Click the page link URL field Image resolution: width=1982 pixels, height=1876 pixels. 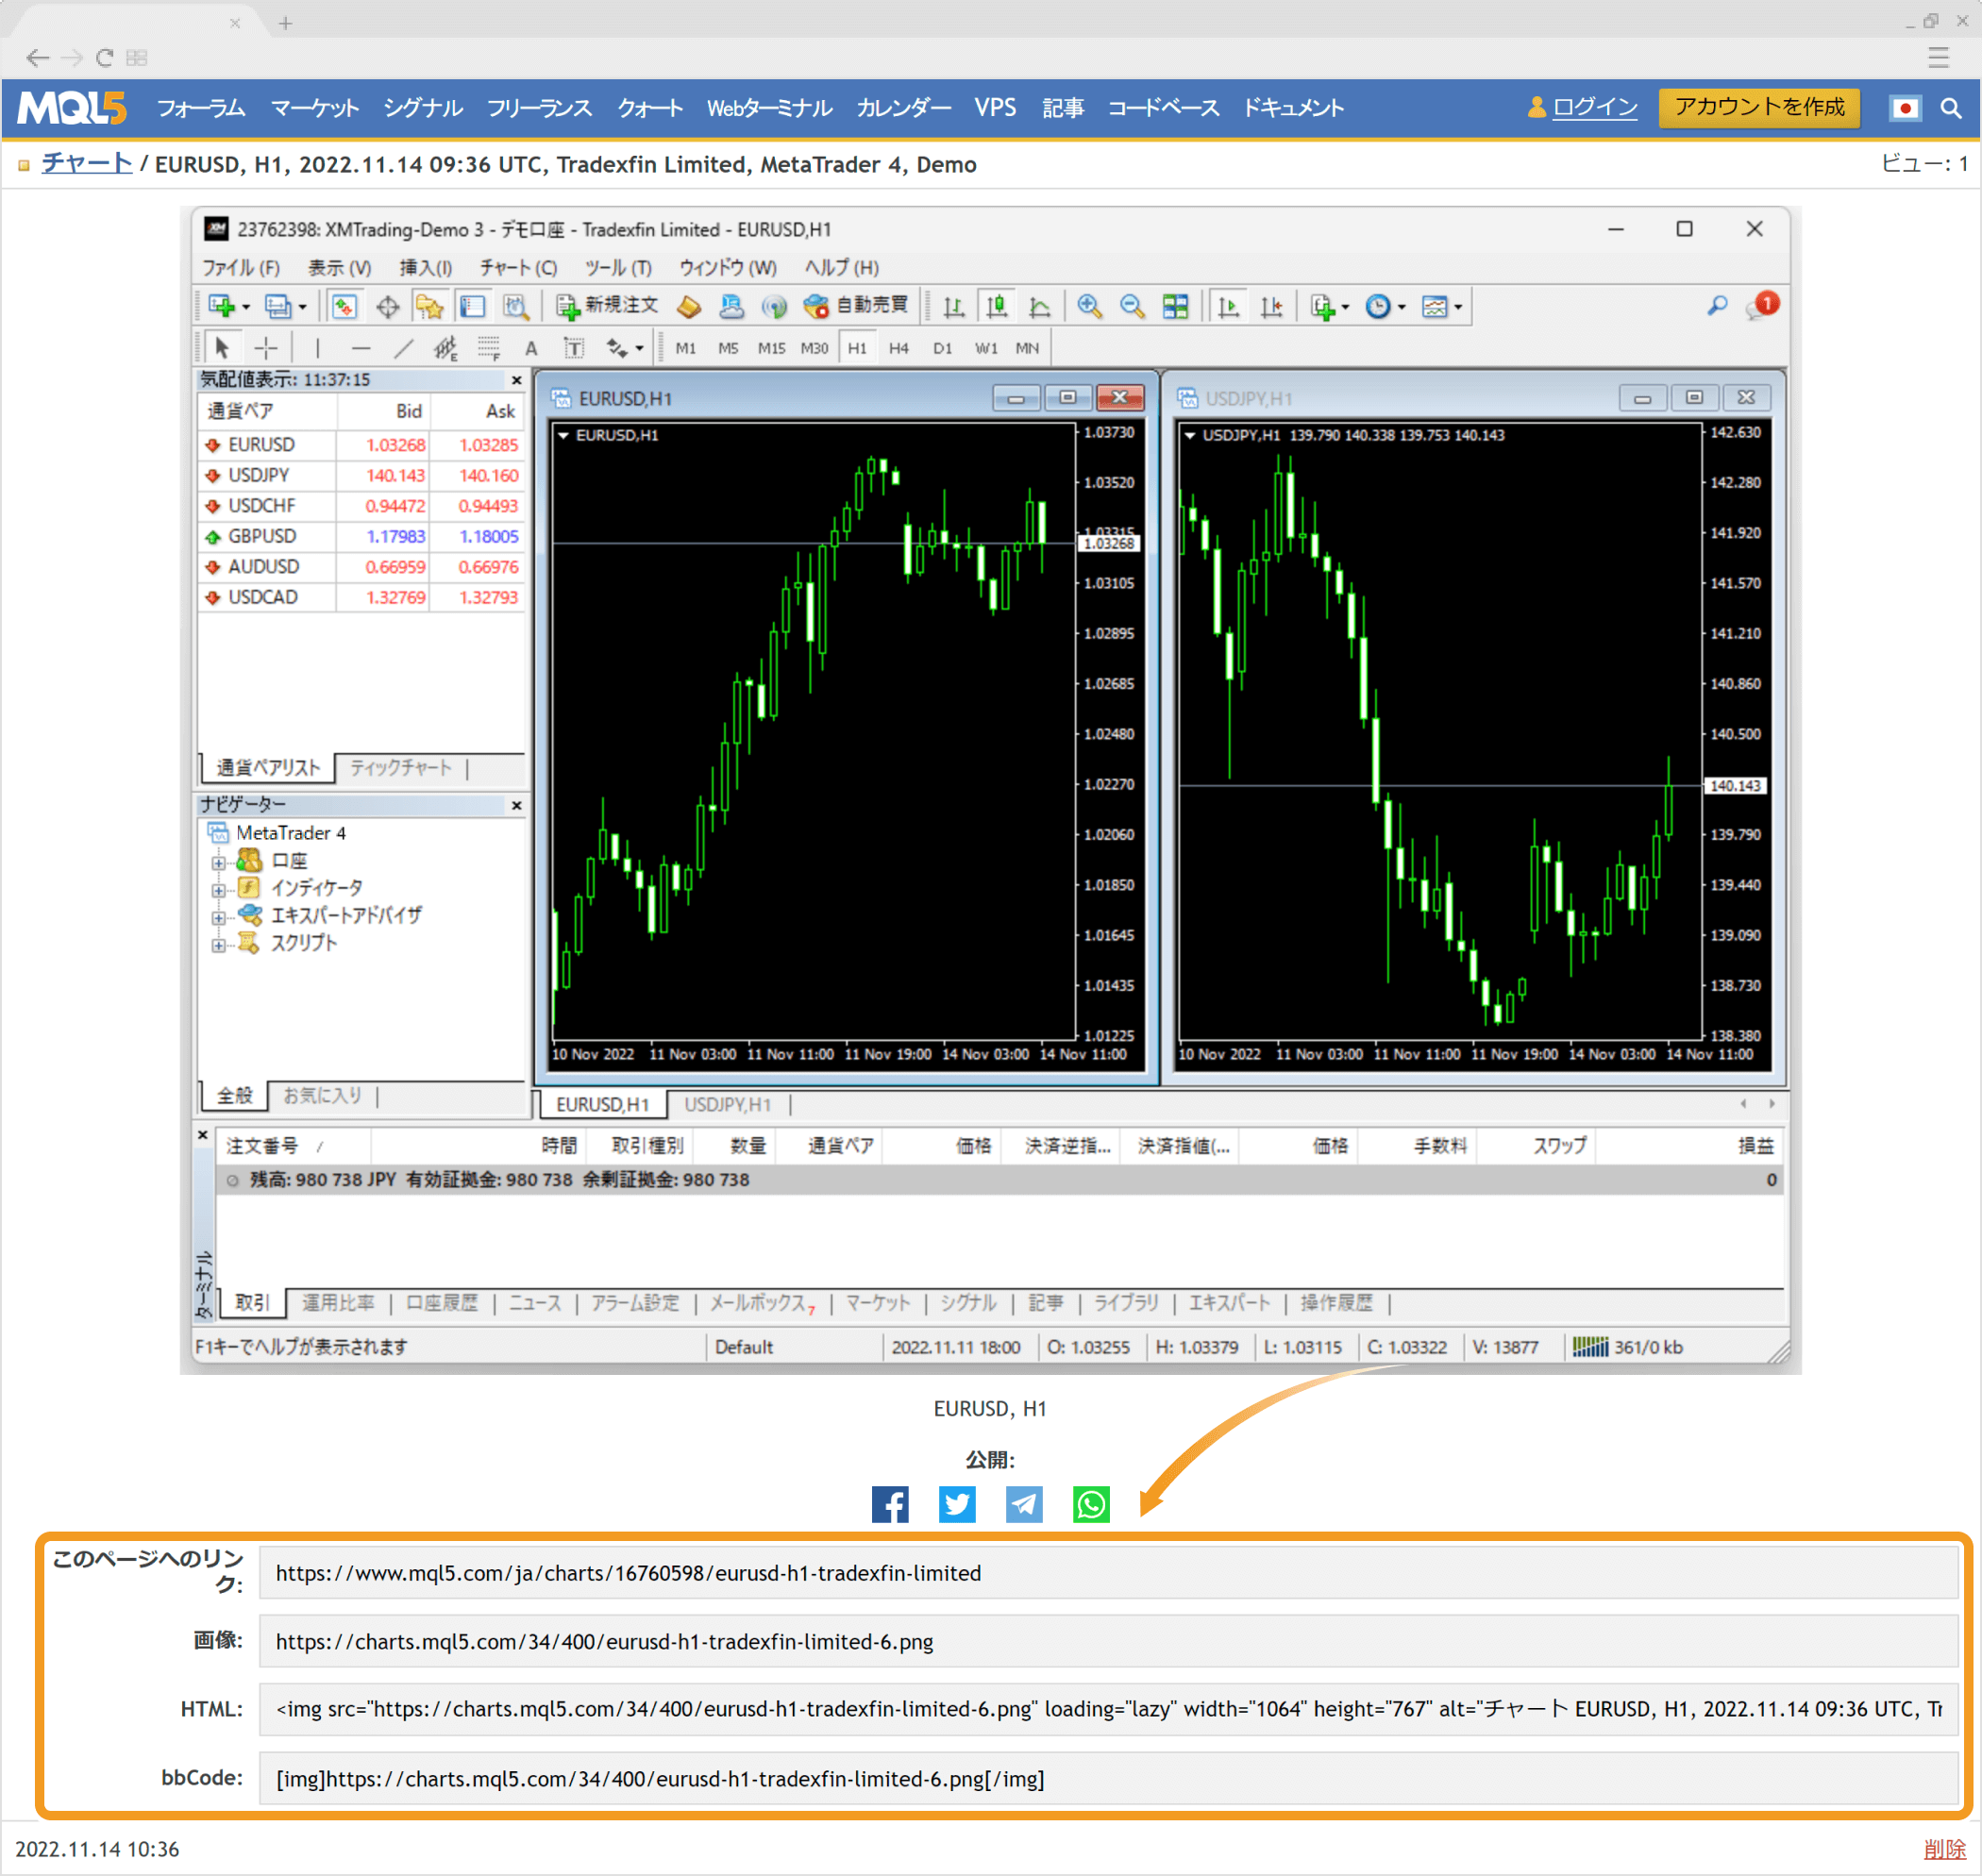coord(1107,1573)
